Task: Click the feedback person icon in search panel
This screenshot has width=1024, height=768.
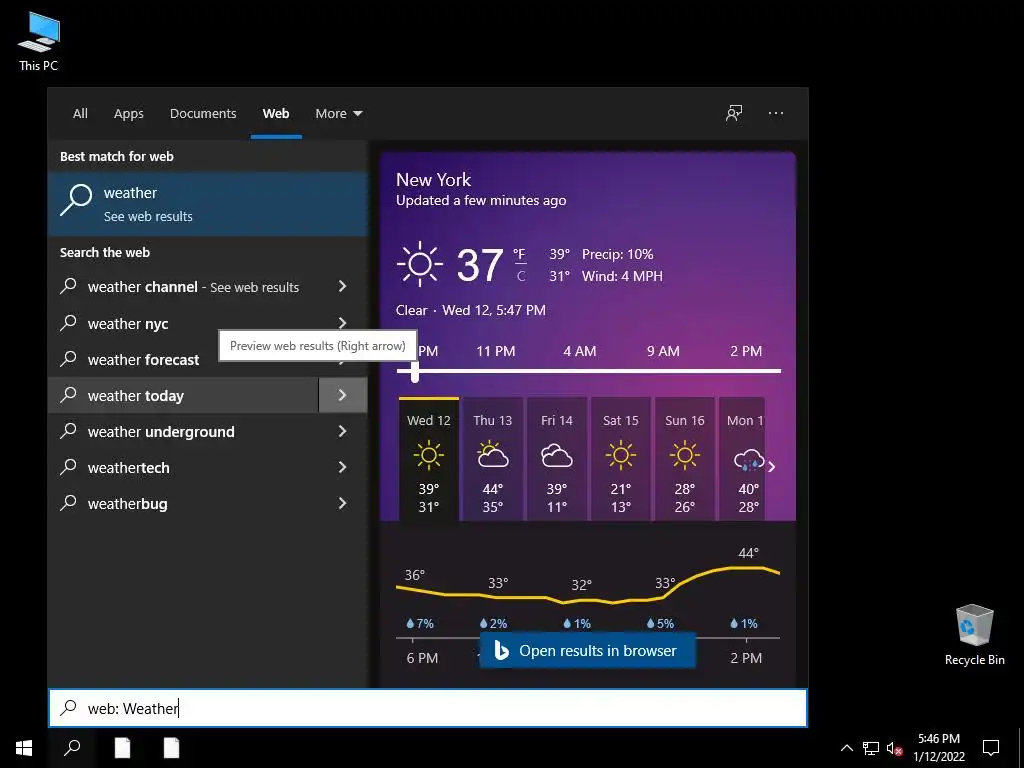Action: point(734,113)
